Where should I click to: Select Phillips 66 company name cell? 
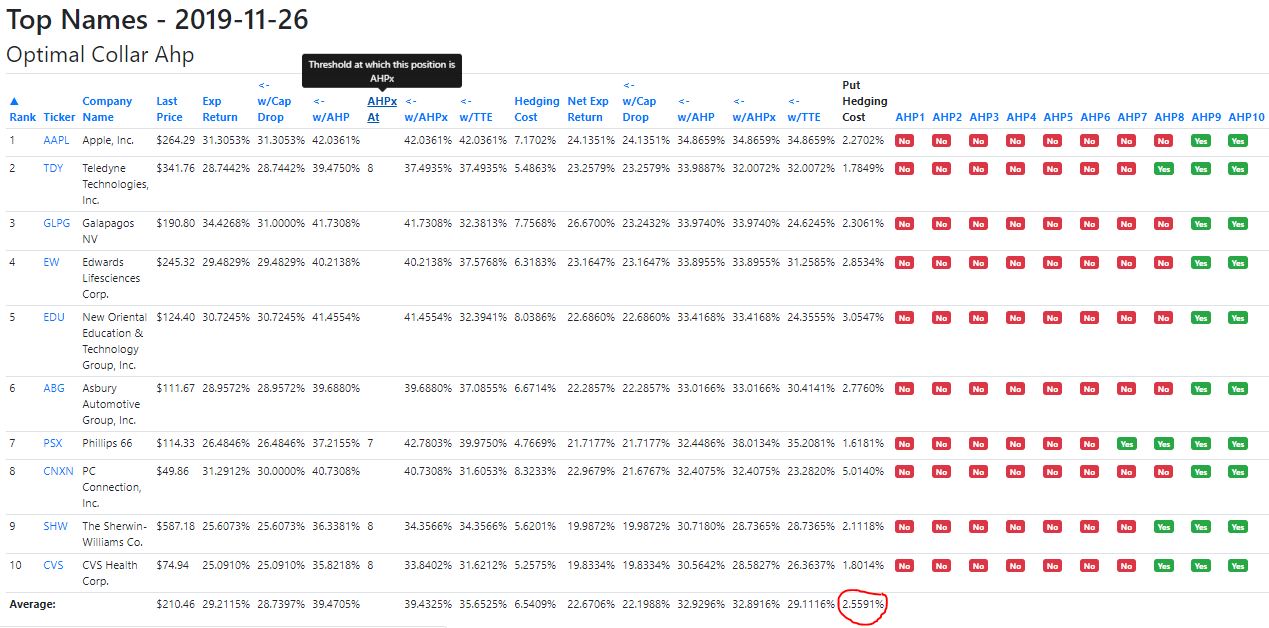click(107, 443)
